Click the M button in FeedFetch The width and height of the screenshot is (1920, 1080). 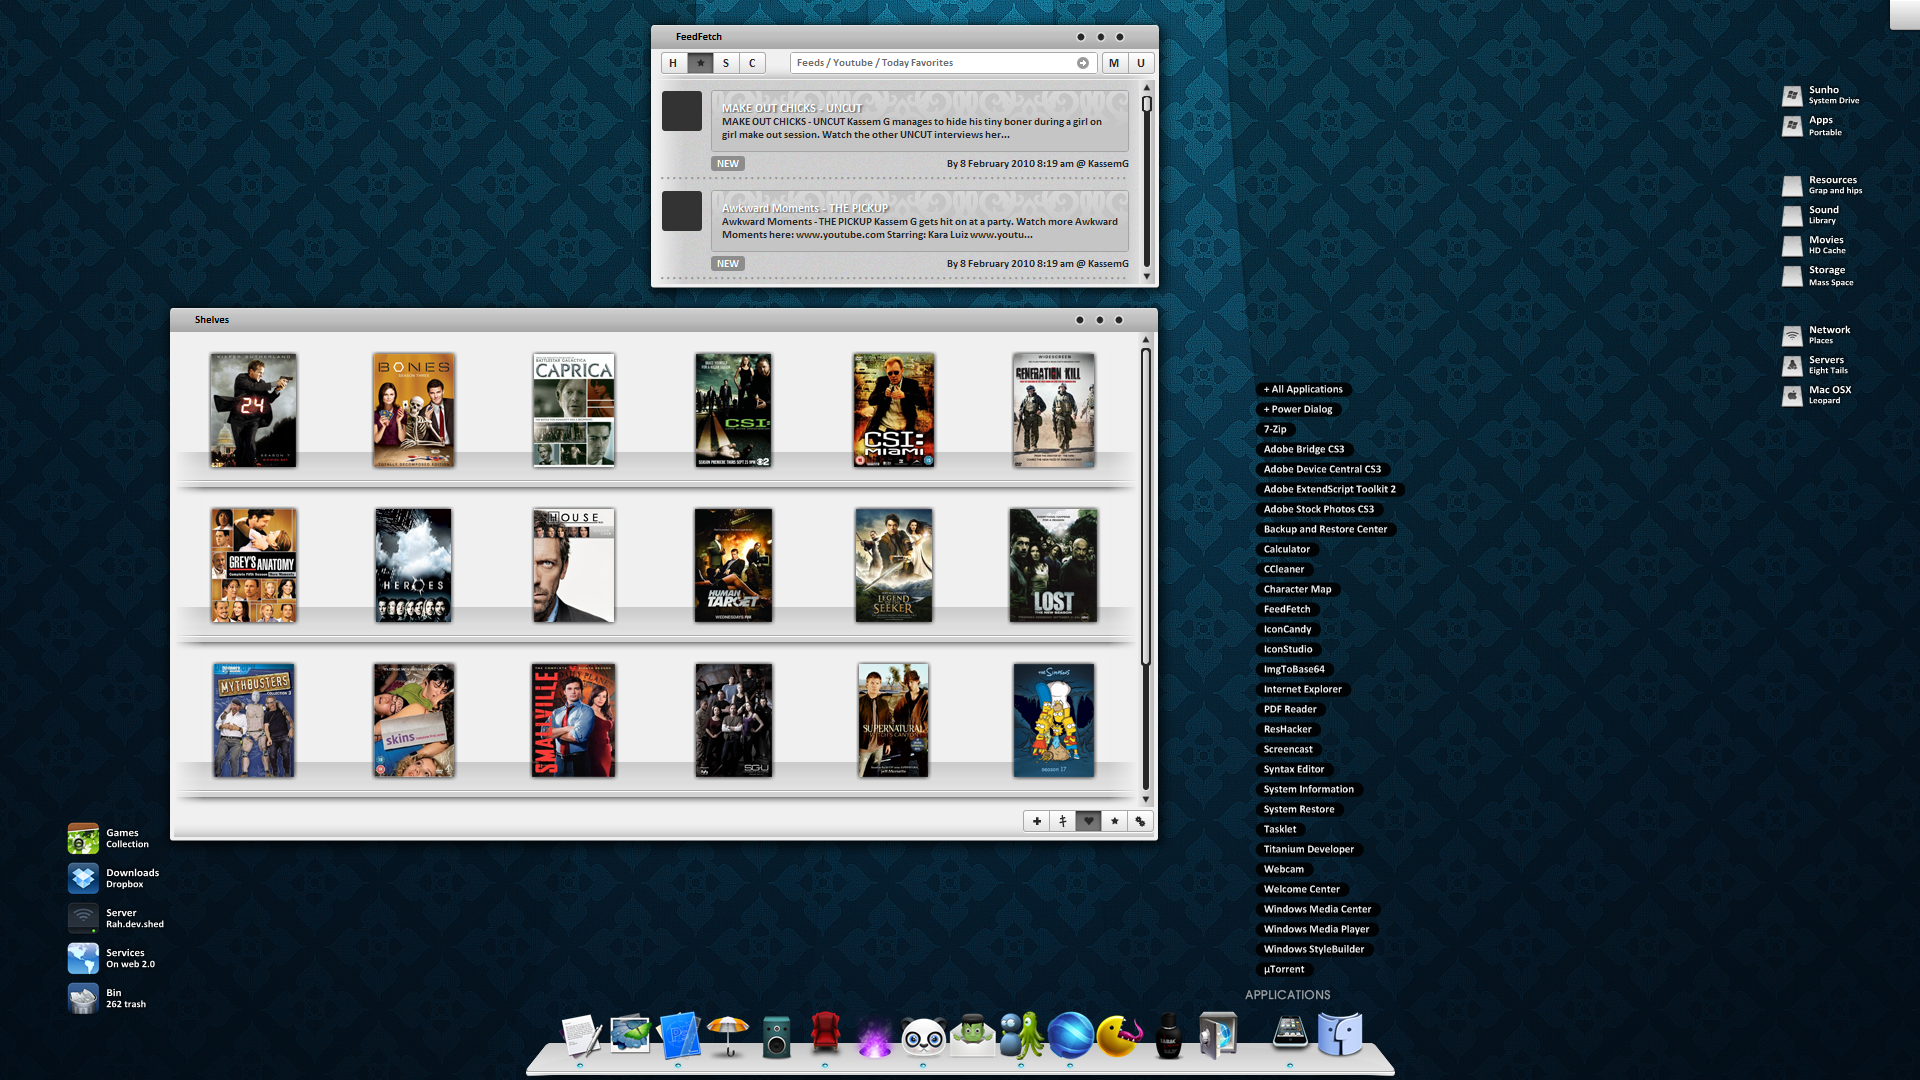[x=1114, y=63]
